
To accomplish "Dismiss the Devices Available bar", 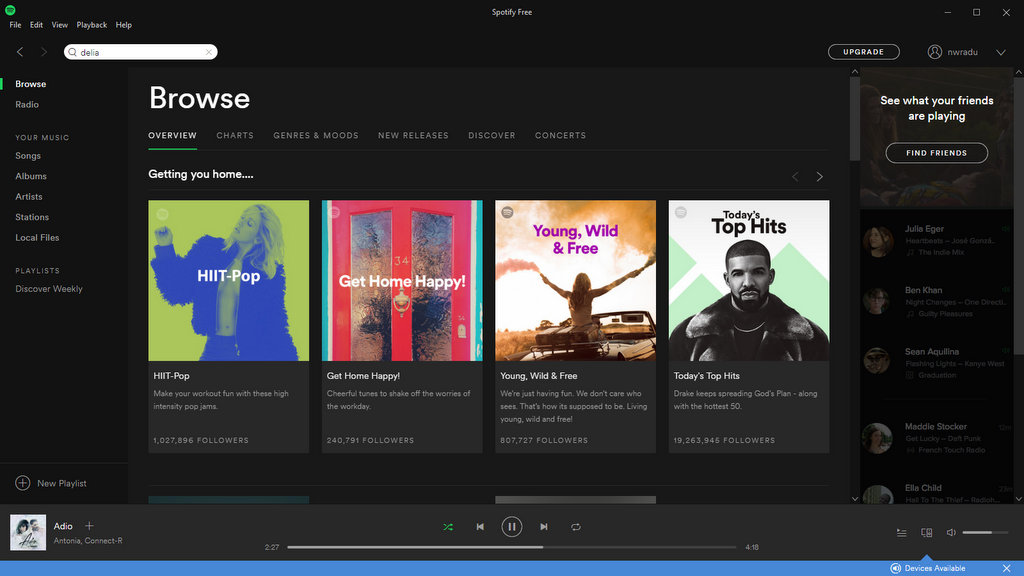I will click(1006, 568).
